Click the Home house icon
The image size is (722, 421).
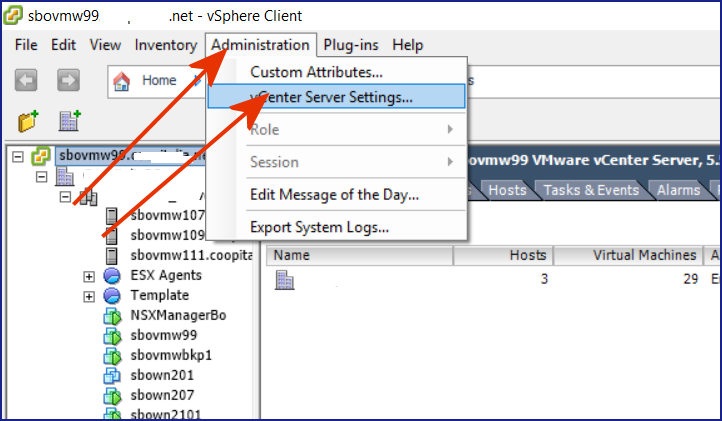tap(122, 81)
